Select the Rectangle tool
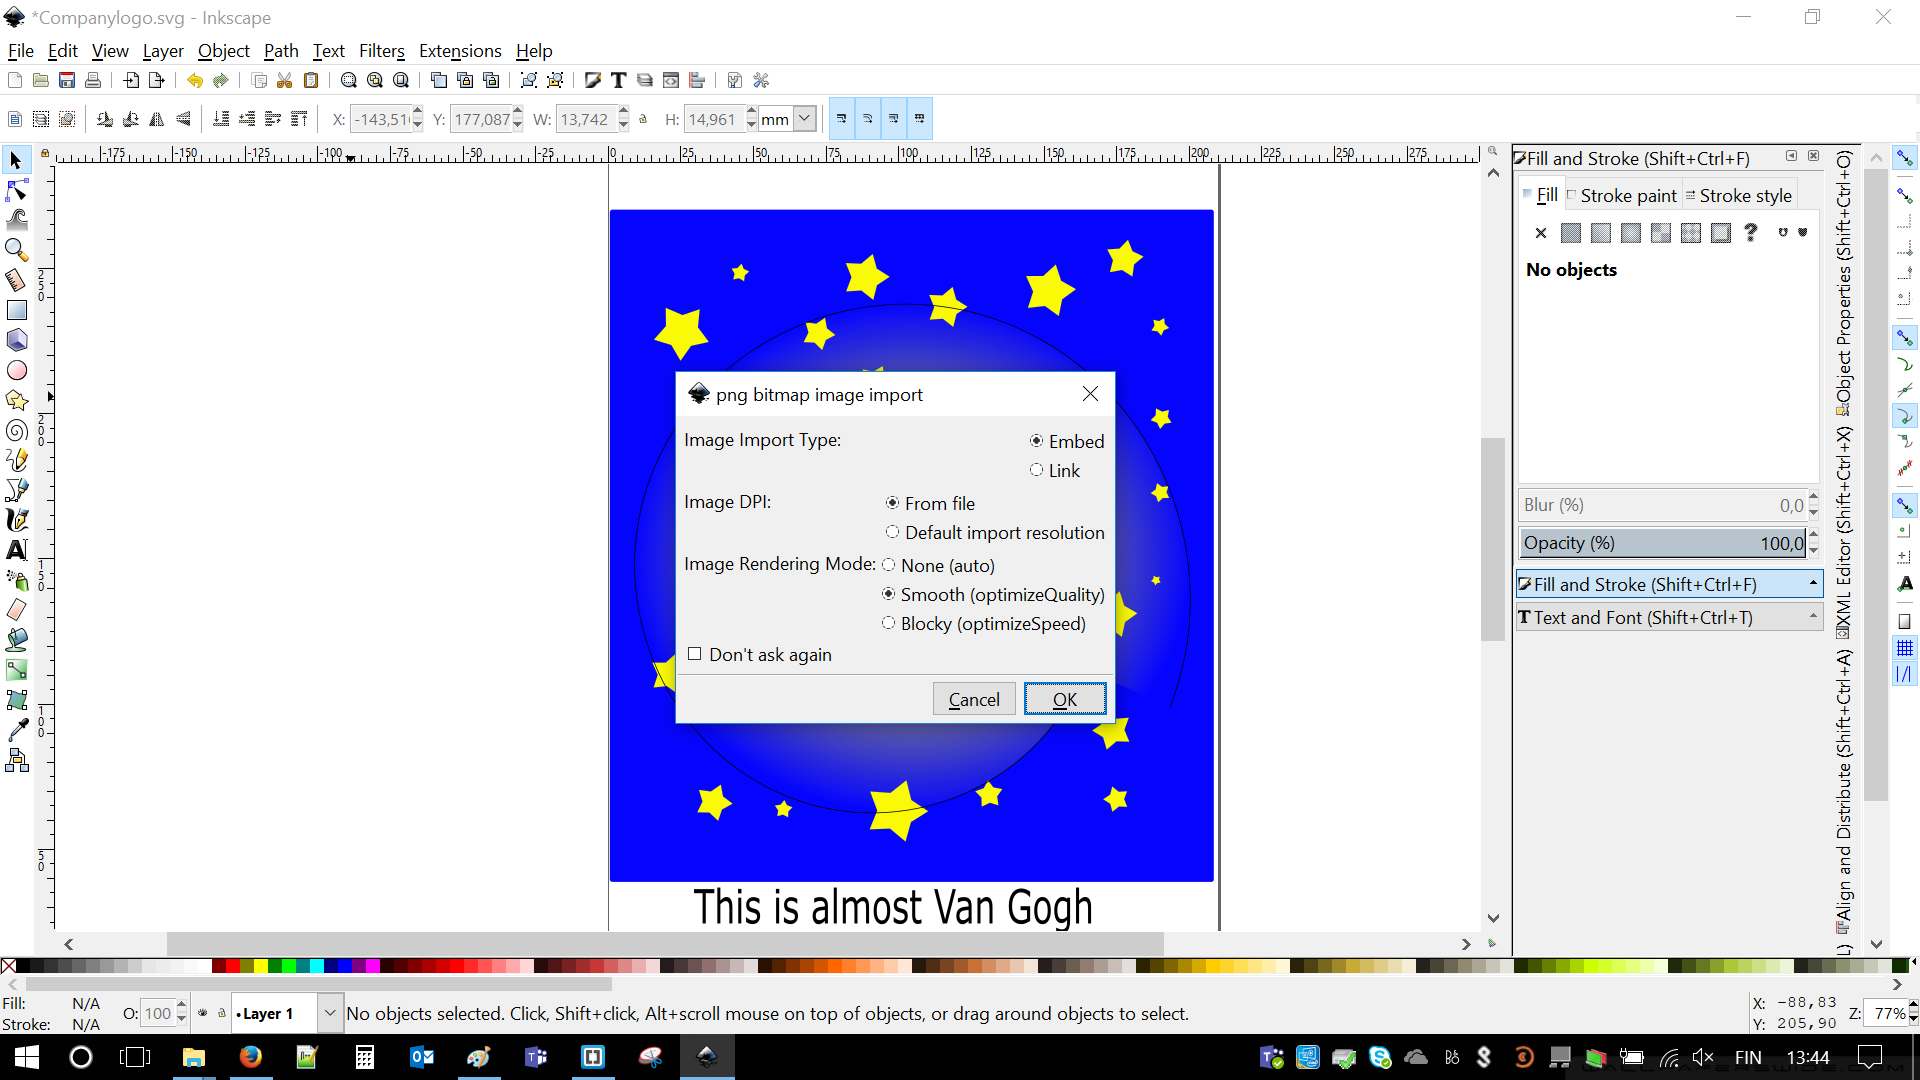 coord(17,310)
